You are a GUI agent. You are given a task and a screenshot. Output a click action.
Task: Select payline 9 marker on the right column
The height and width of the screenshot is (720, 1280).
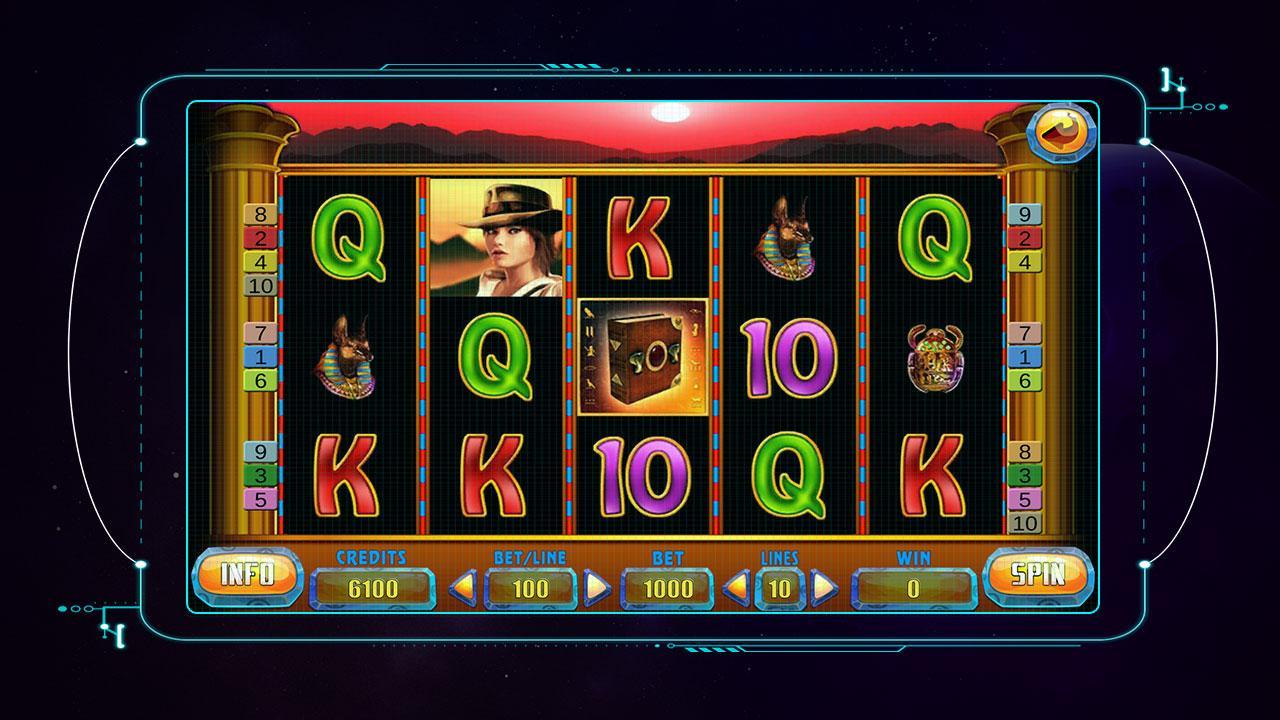pos(1024,214)
